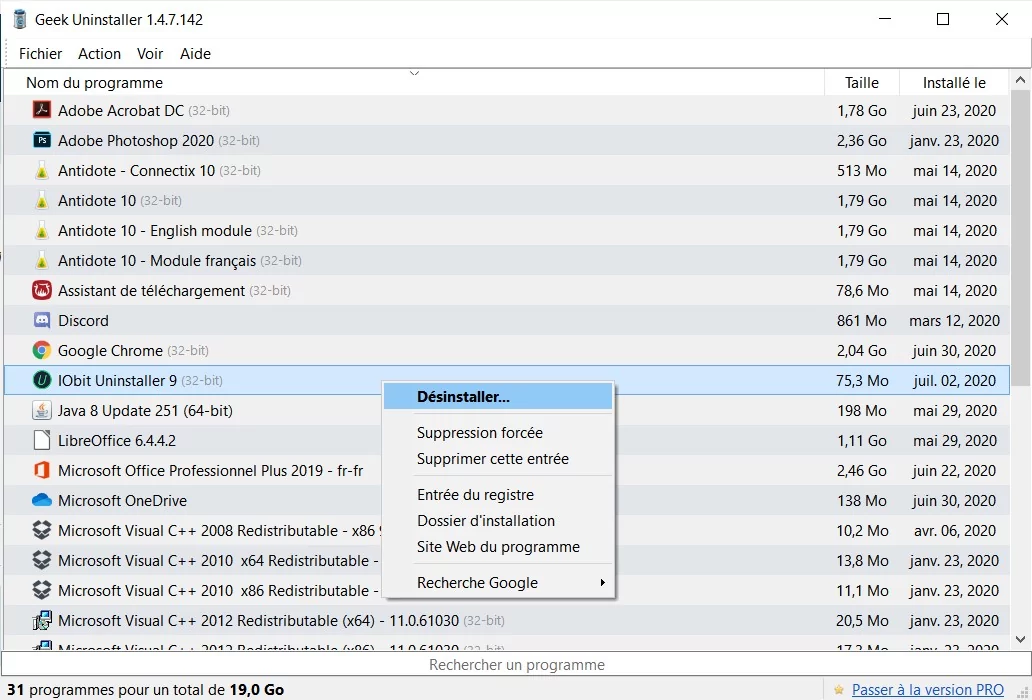Click the juil. 02, 2020 install date
Screen dimensions: 1032x700
954,381
